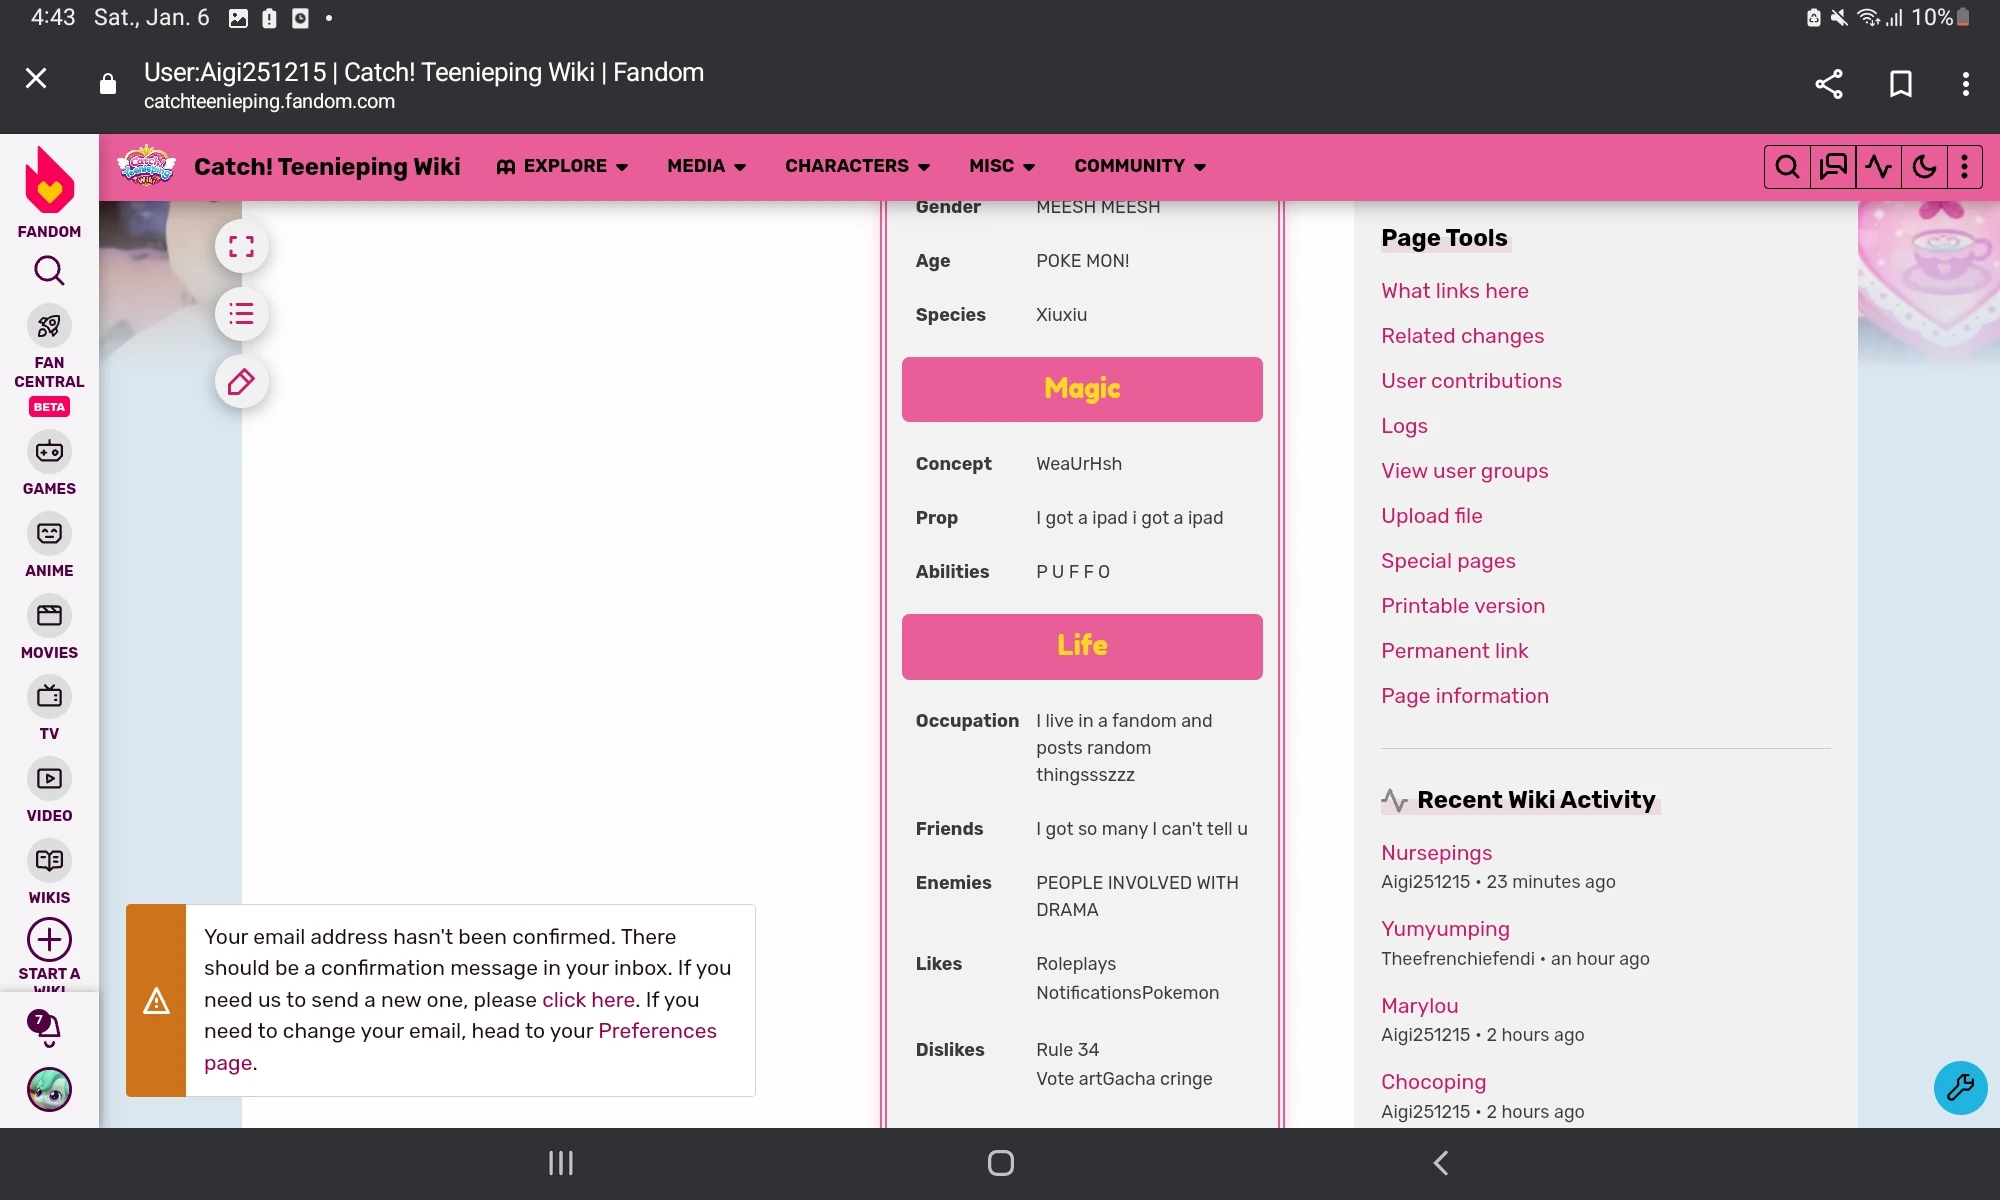Click the expand fullscreen icon
2000x1200 pixels.
click(241, 247)
